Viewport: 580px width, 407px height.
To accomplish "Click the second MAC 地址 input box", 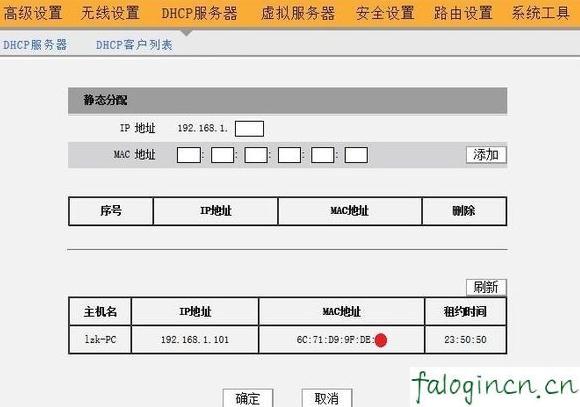I will (x=222, y=155).
